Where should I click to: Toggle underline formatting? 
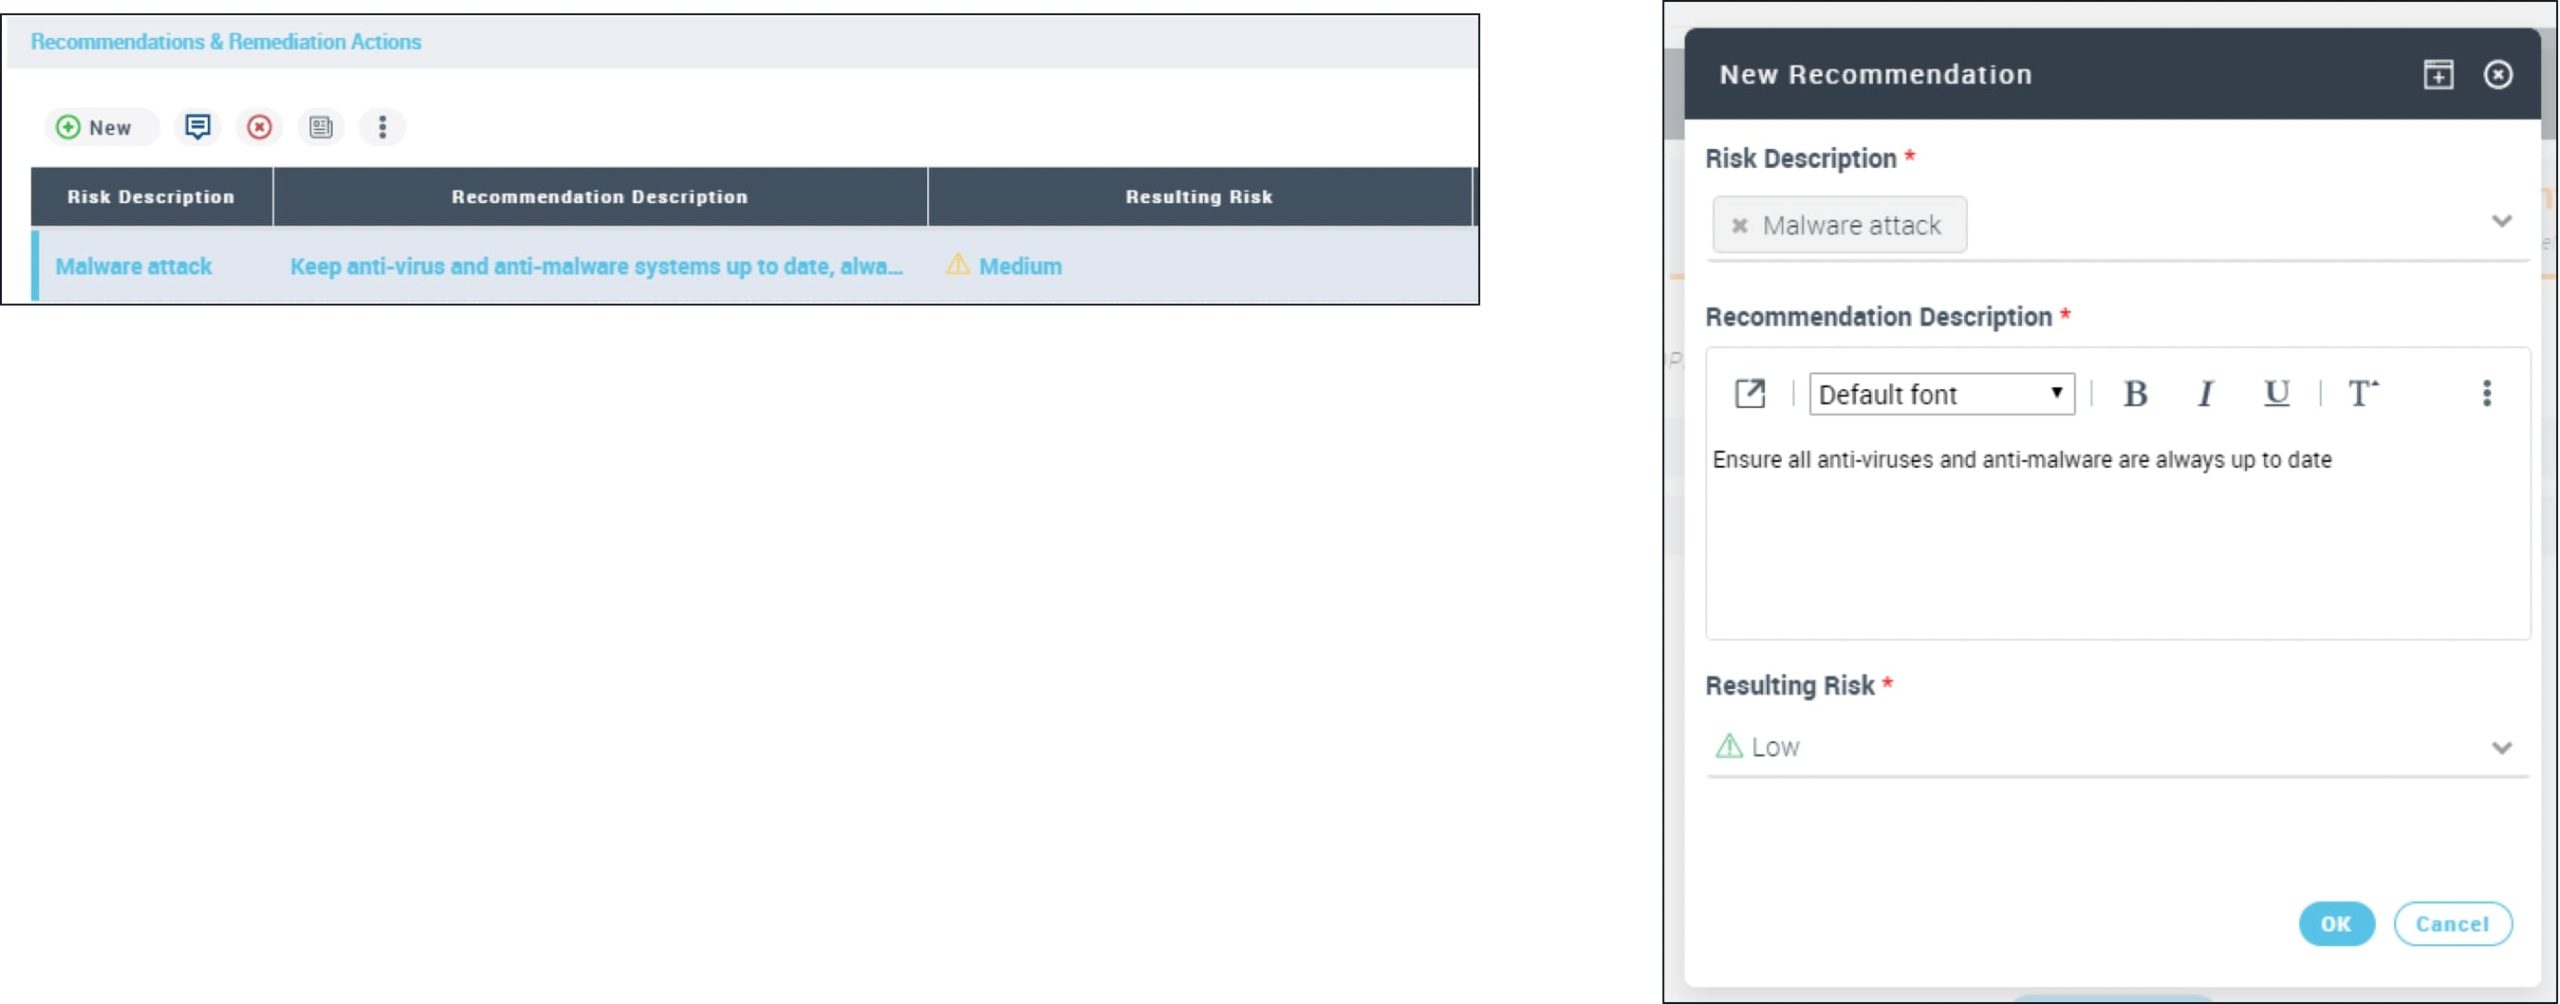(2276, 394)
